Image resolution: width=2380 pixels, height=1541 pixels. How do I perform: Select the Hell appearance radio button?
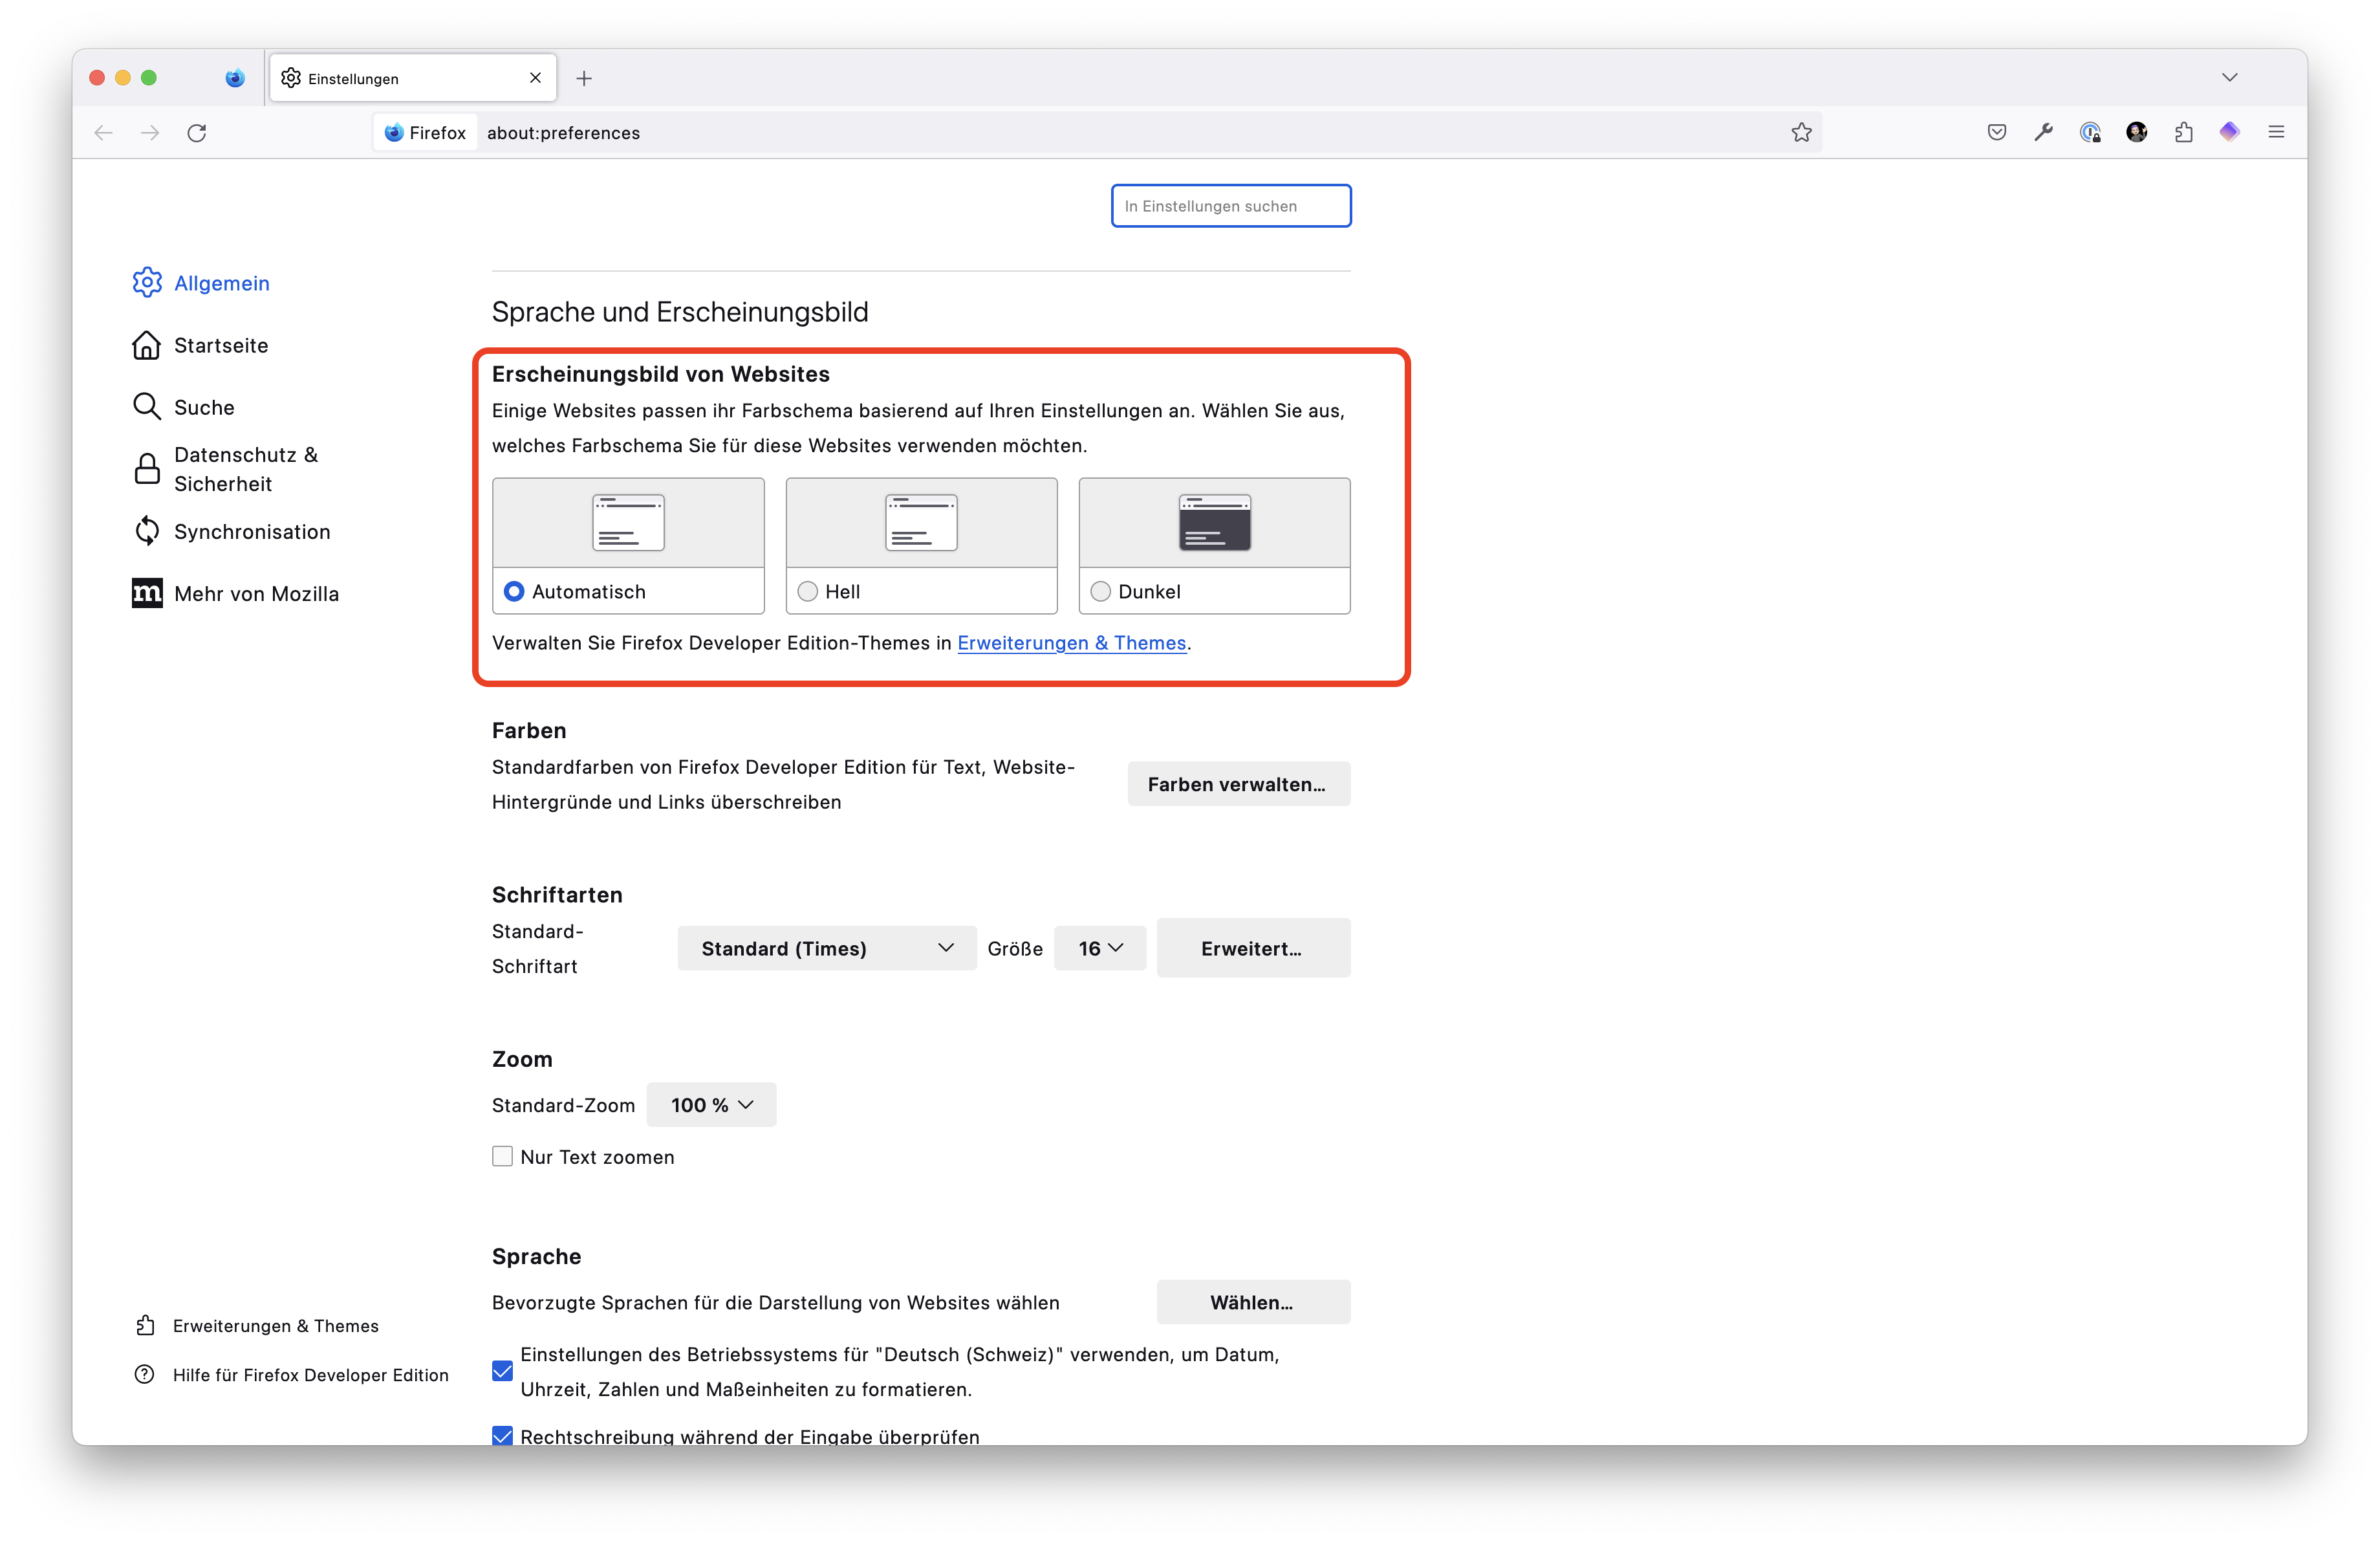pos(808,590)
